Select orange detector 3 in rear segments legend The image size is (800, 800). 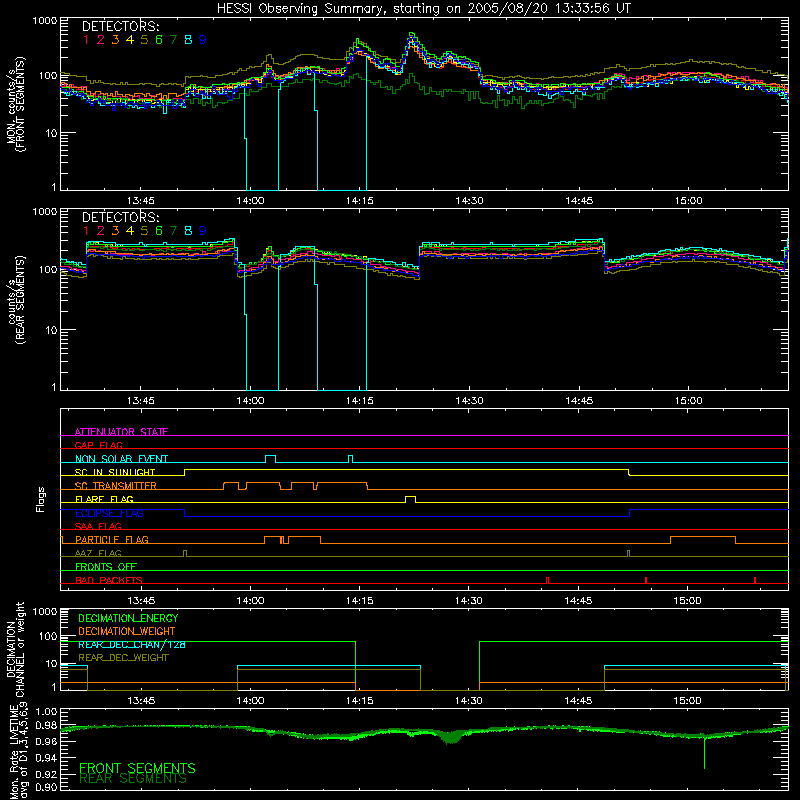click(115, 231)
